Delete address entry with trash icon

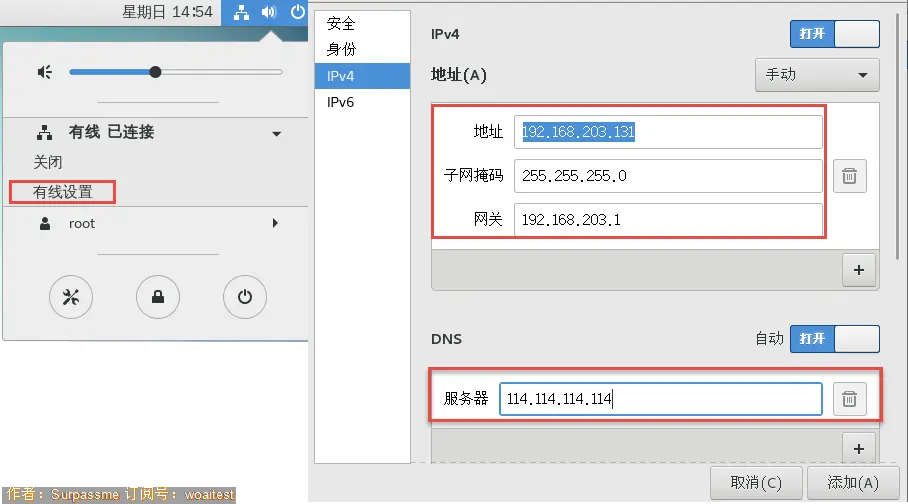pos(850,176)
